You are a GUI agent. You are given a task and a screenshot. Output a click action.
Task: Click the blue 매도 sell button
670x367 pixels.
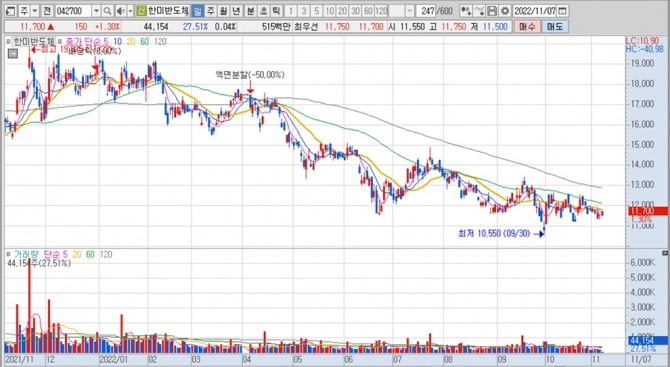(555, 27)
